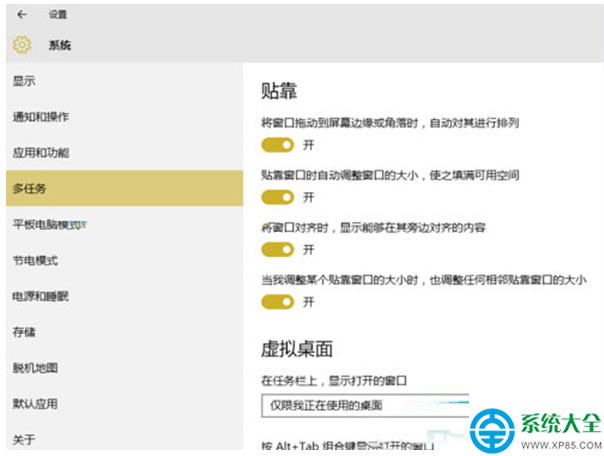Select 显示 in sidebar
The width and height of the screenshot is (604, 456).
coord(24,81)
